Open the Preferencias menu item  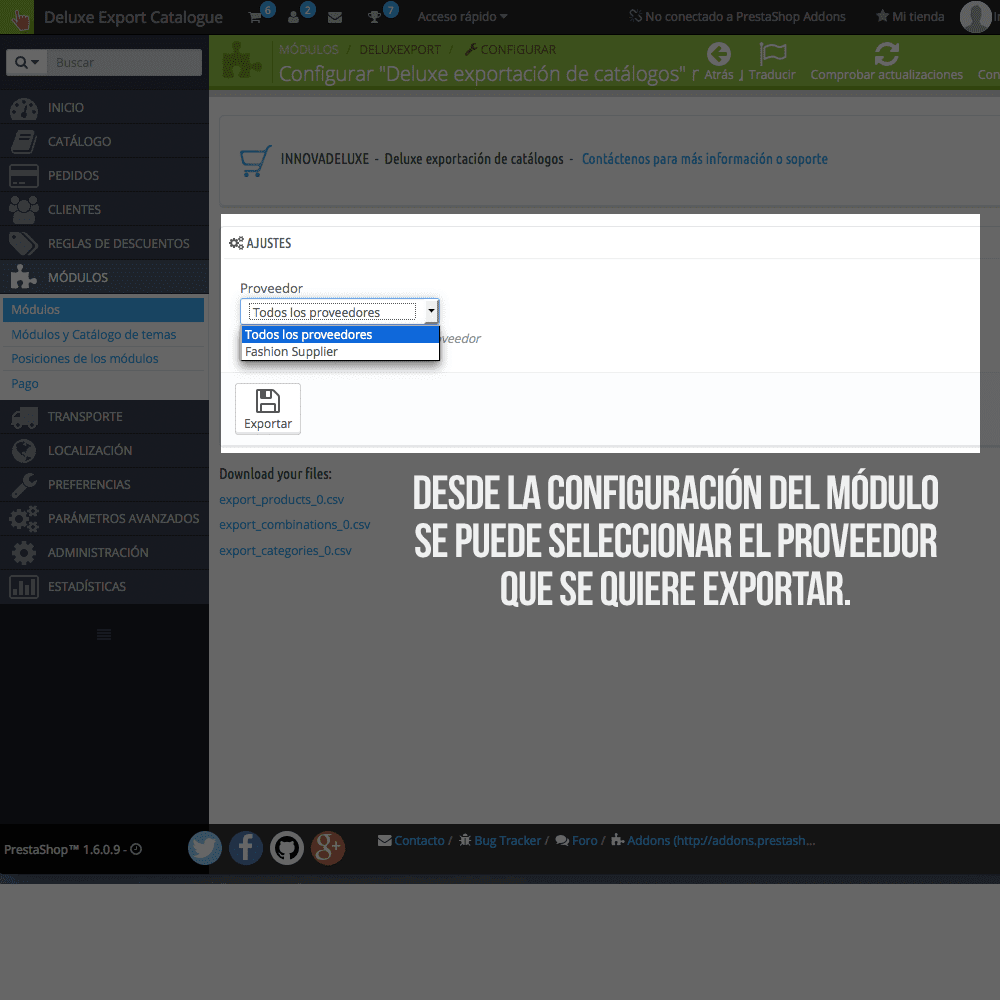[104, 484]
